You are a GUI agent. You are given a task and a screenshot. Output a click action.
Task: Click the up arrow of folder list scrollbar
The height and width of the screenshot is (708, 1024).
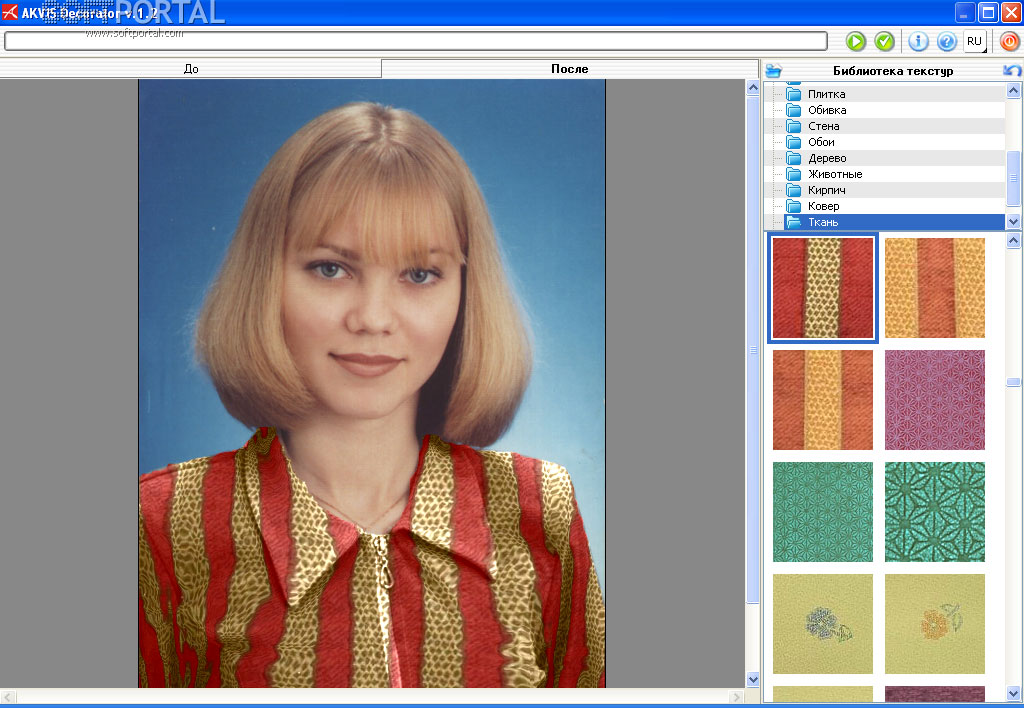coord(1014,91)
